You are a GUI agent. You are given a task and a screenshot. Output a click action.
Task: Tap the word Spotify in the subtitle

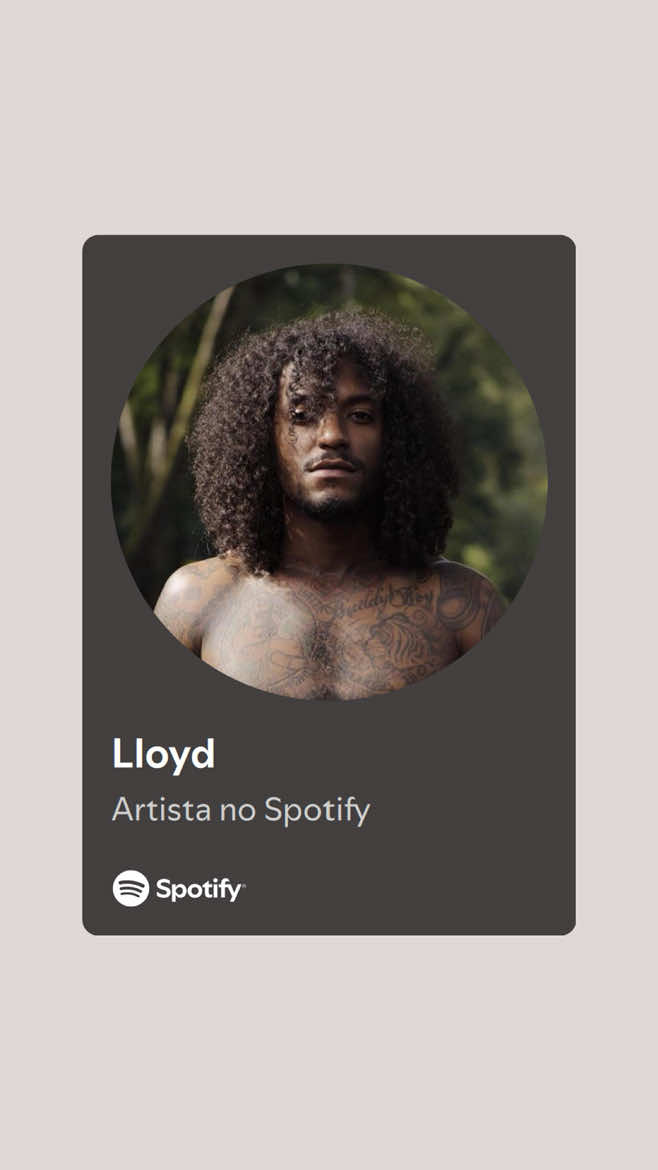pyautogui.click(x=317, y=811)
